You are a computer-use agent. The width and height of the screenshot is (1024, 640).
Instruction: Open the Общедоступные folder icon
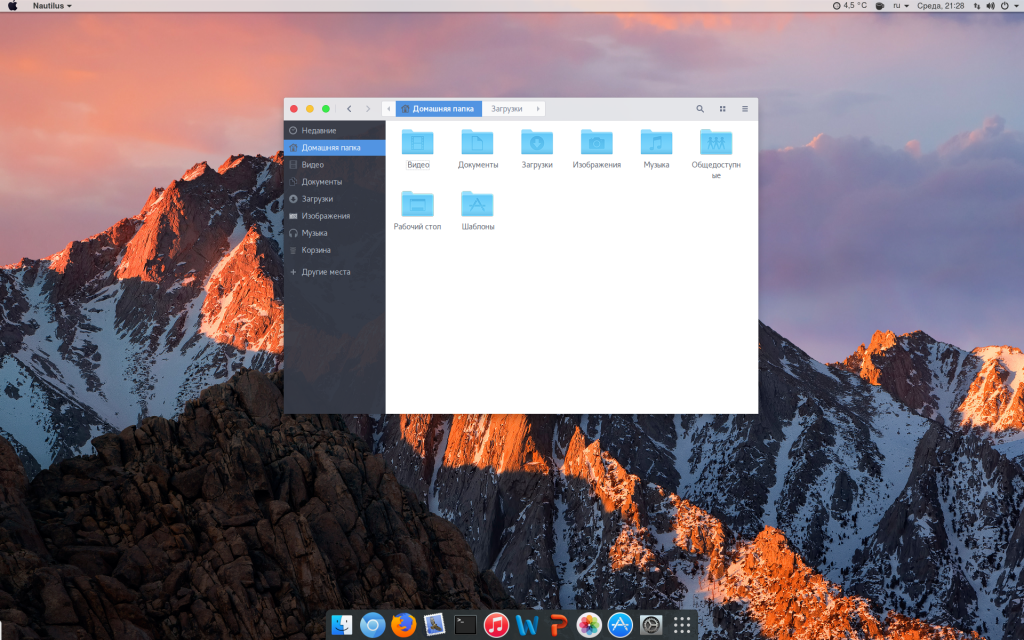(716, 142)
